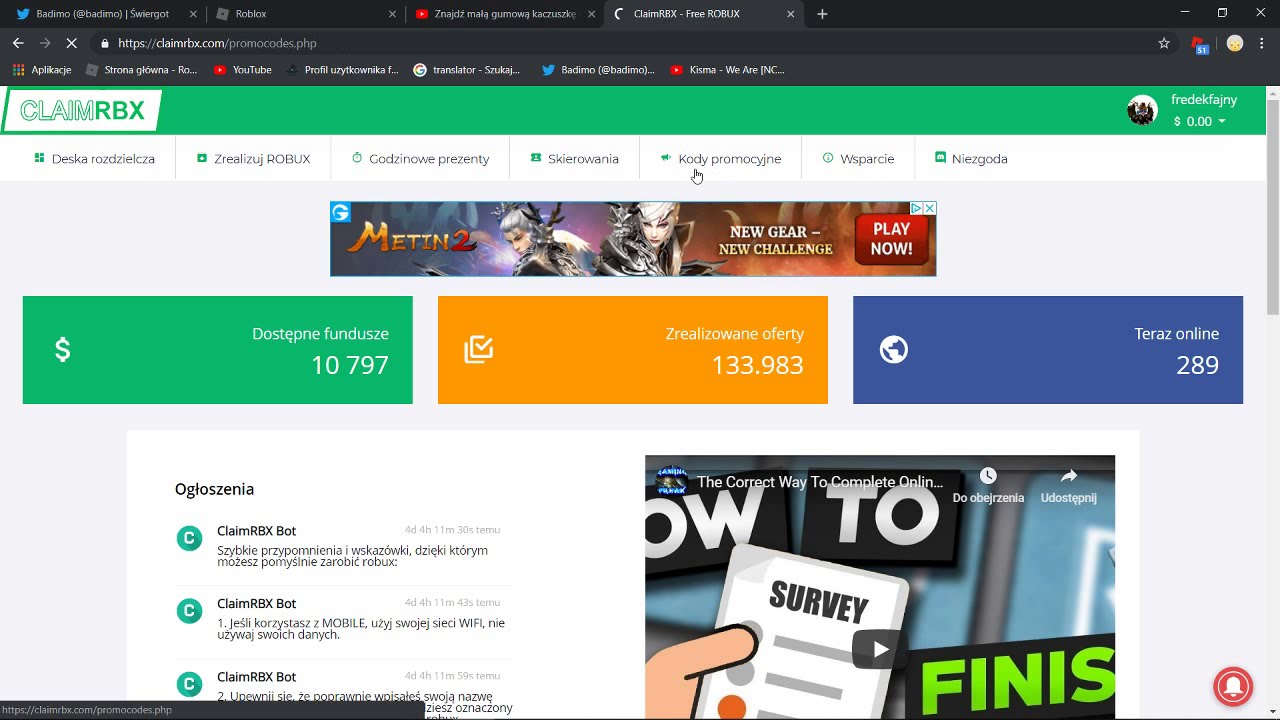Open Profil użytkownika bookmark
1280x720 pixels.
[342, 70]
